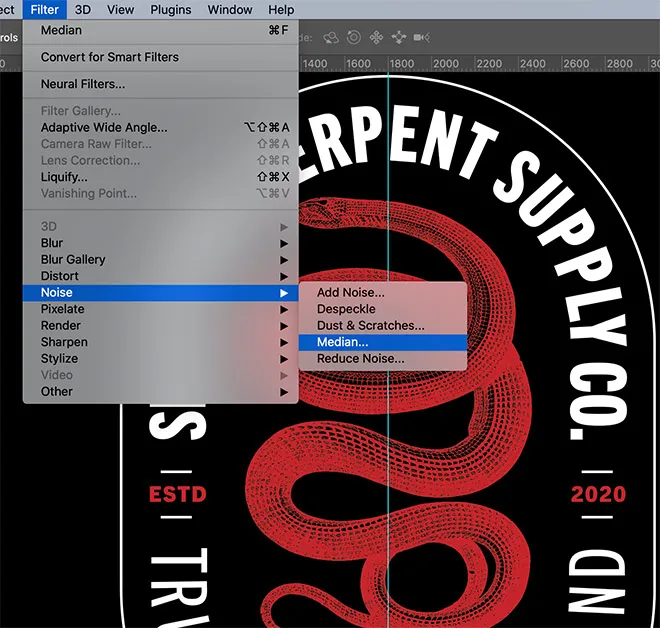
Task: Click the 3D roll mode icon
Action: coord(354,38)
